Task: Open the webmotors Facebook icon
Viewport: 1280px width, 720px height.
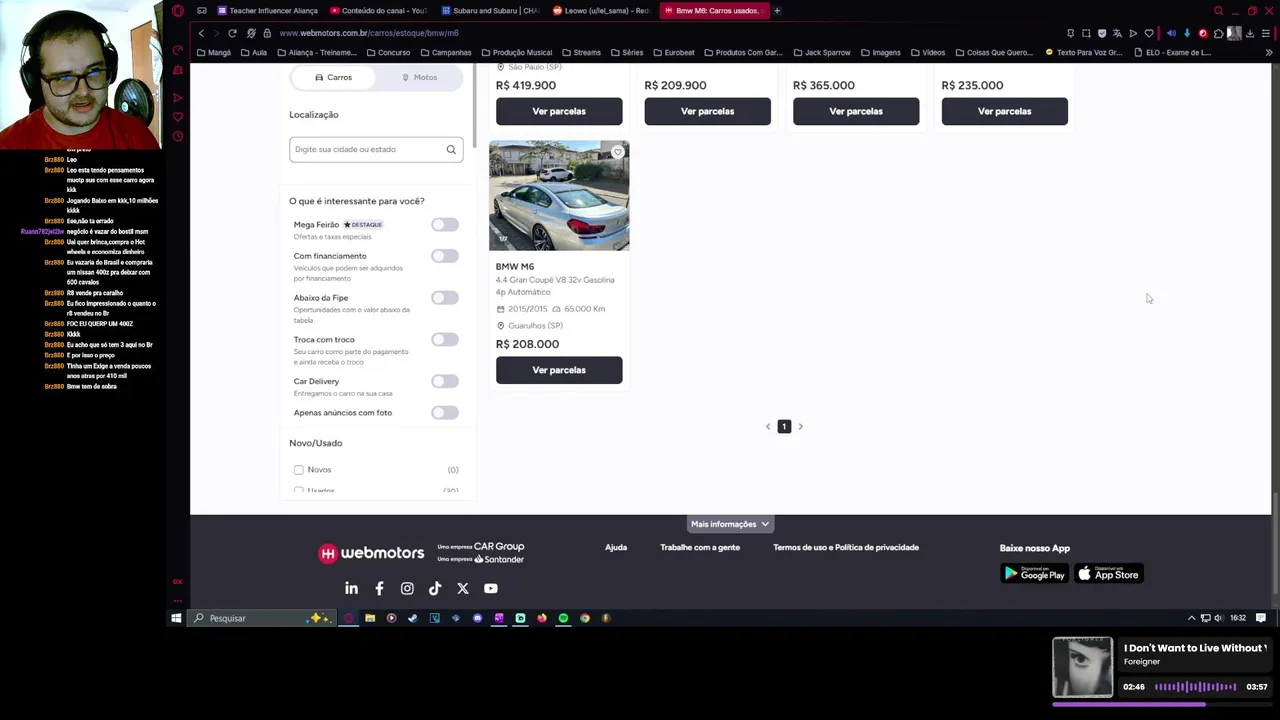Action: tap(379, 589)
